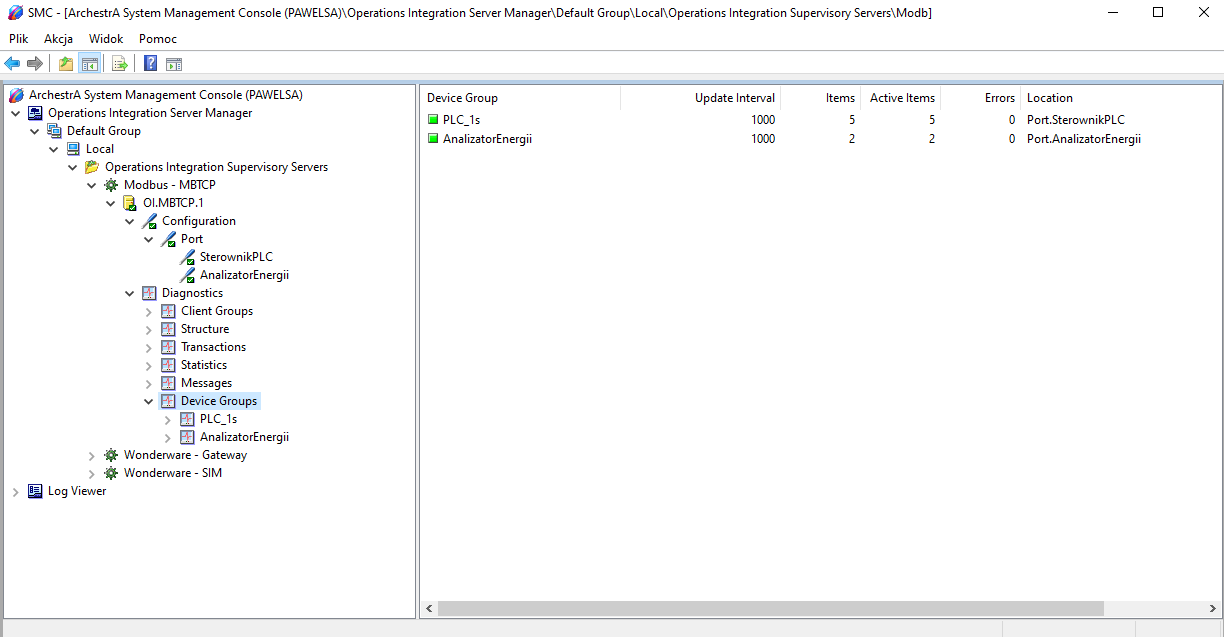
Task: Click the Modbus - MBTCP gear icon
Action: [x=112, y=185]
